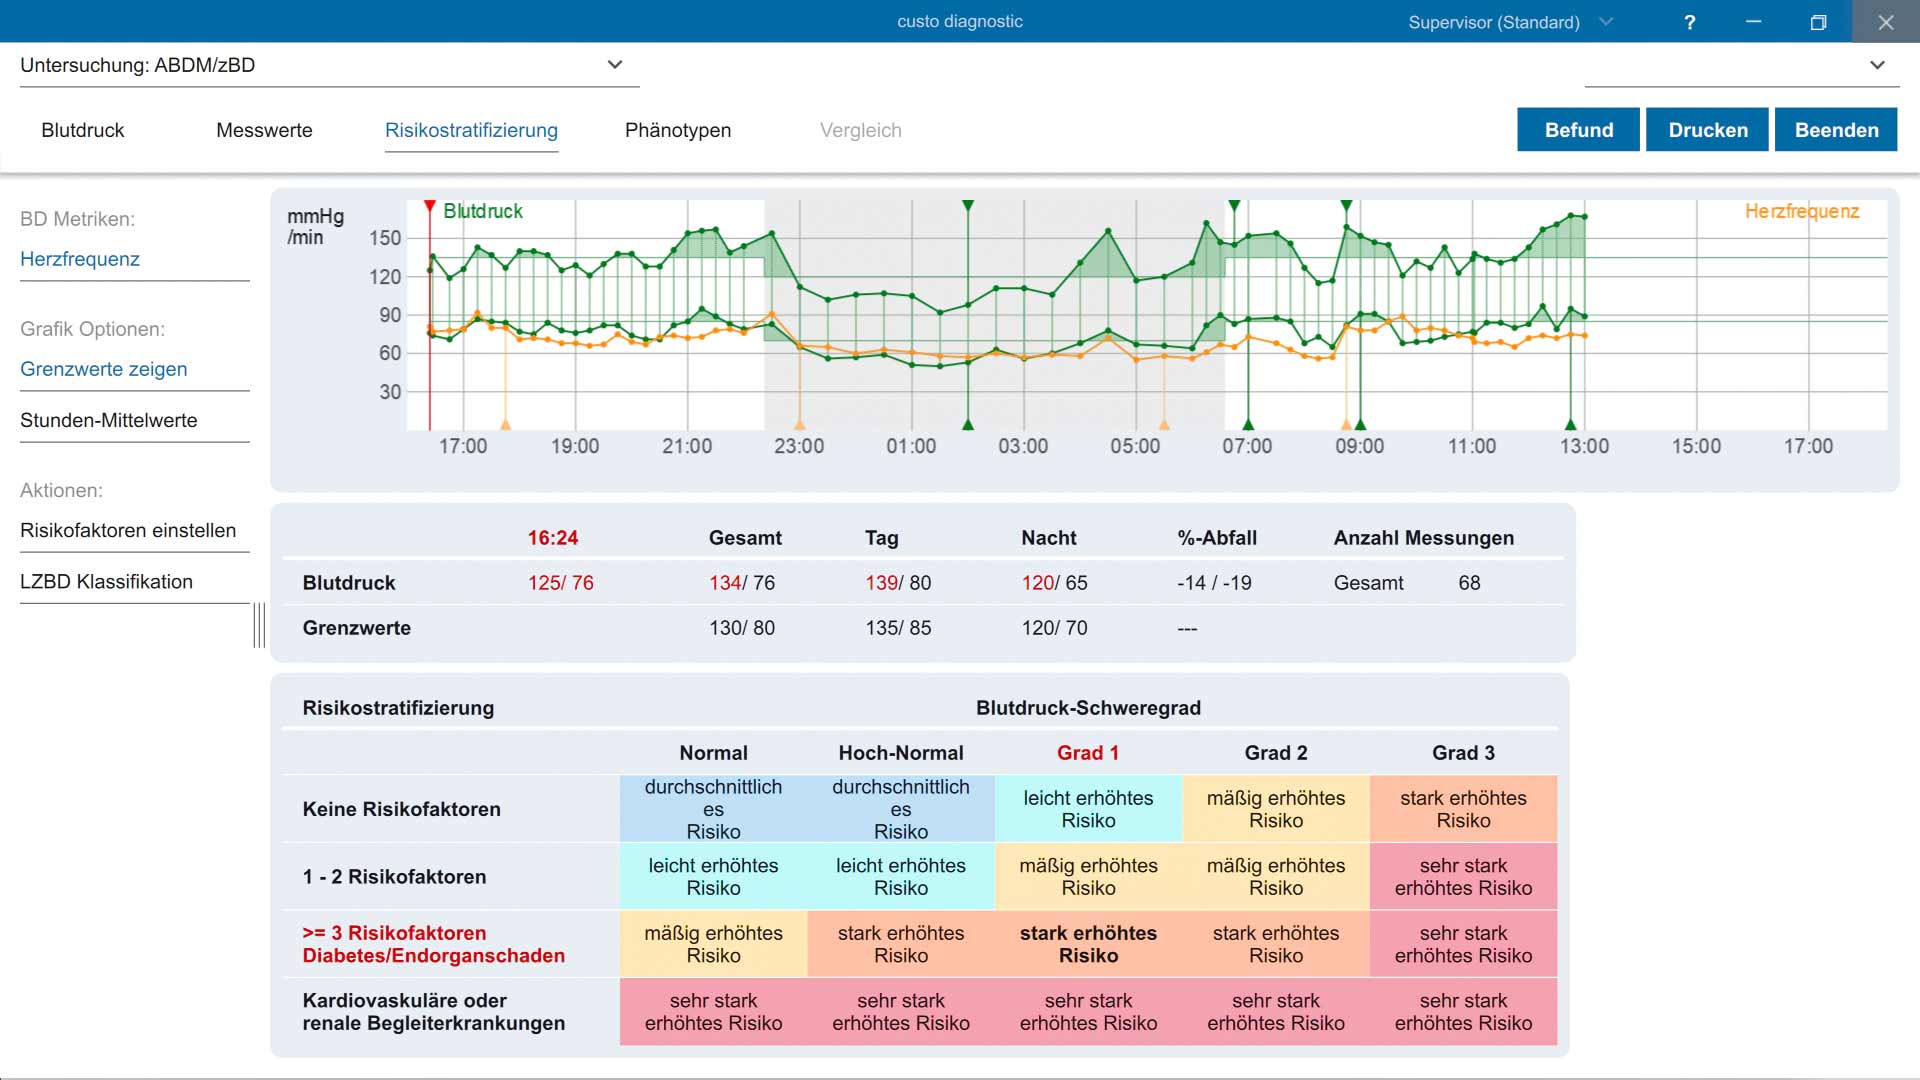This screenshot has height=1080, width=1920.
Task: Expand the Supervisor (Standard) user menu
Action: (x=1510, y=22)
